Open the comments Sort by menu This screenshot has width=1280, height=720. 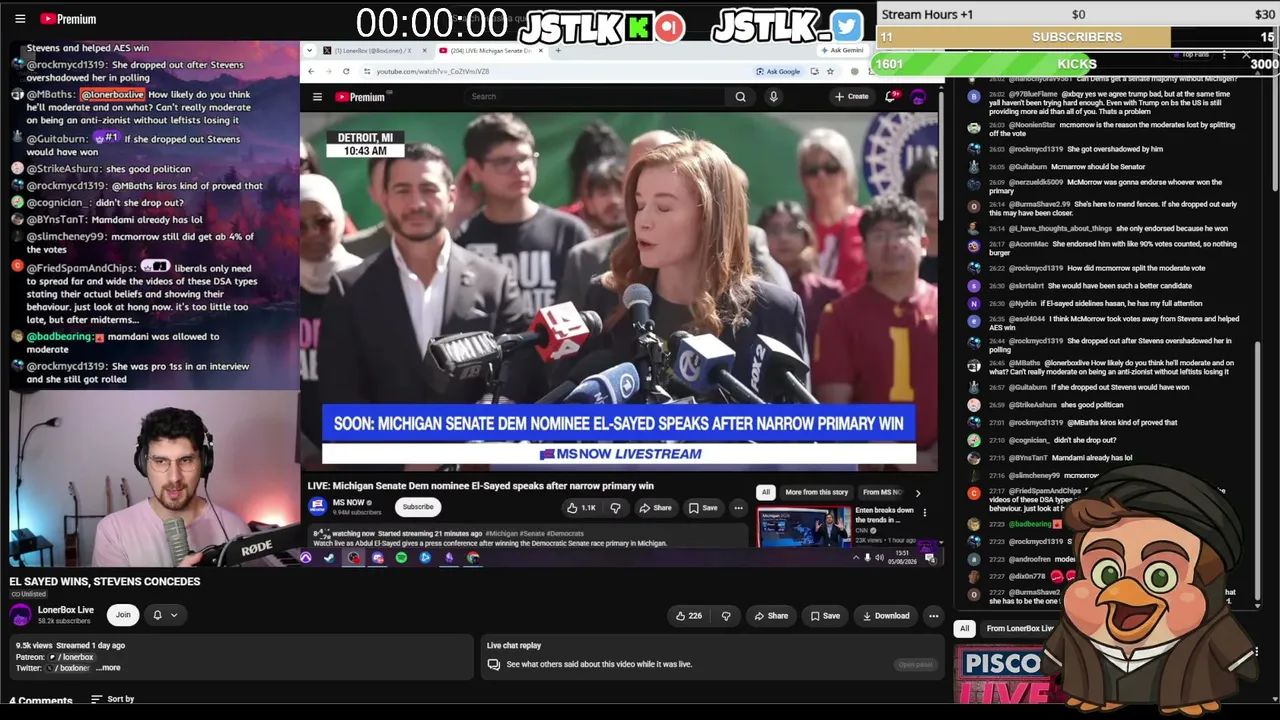tap(112, 699)
